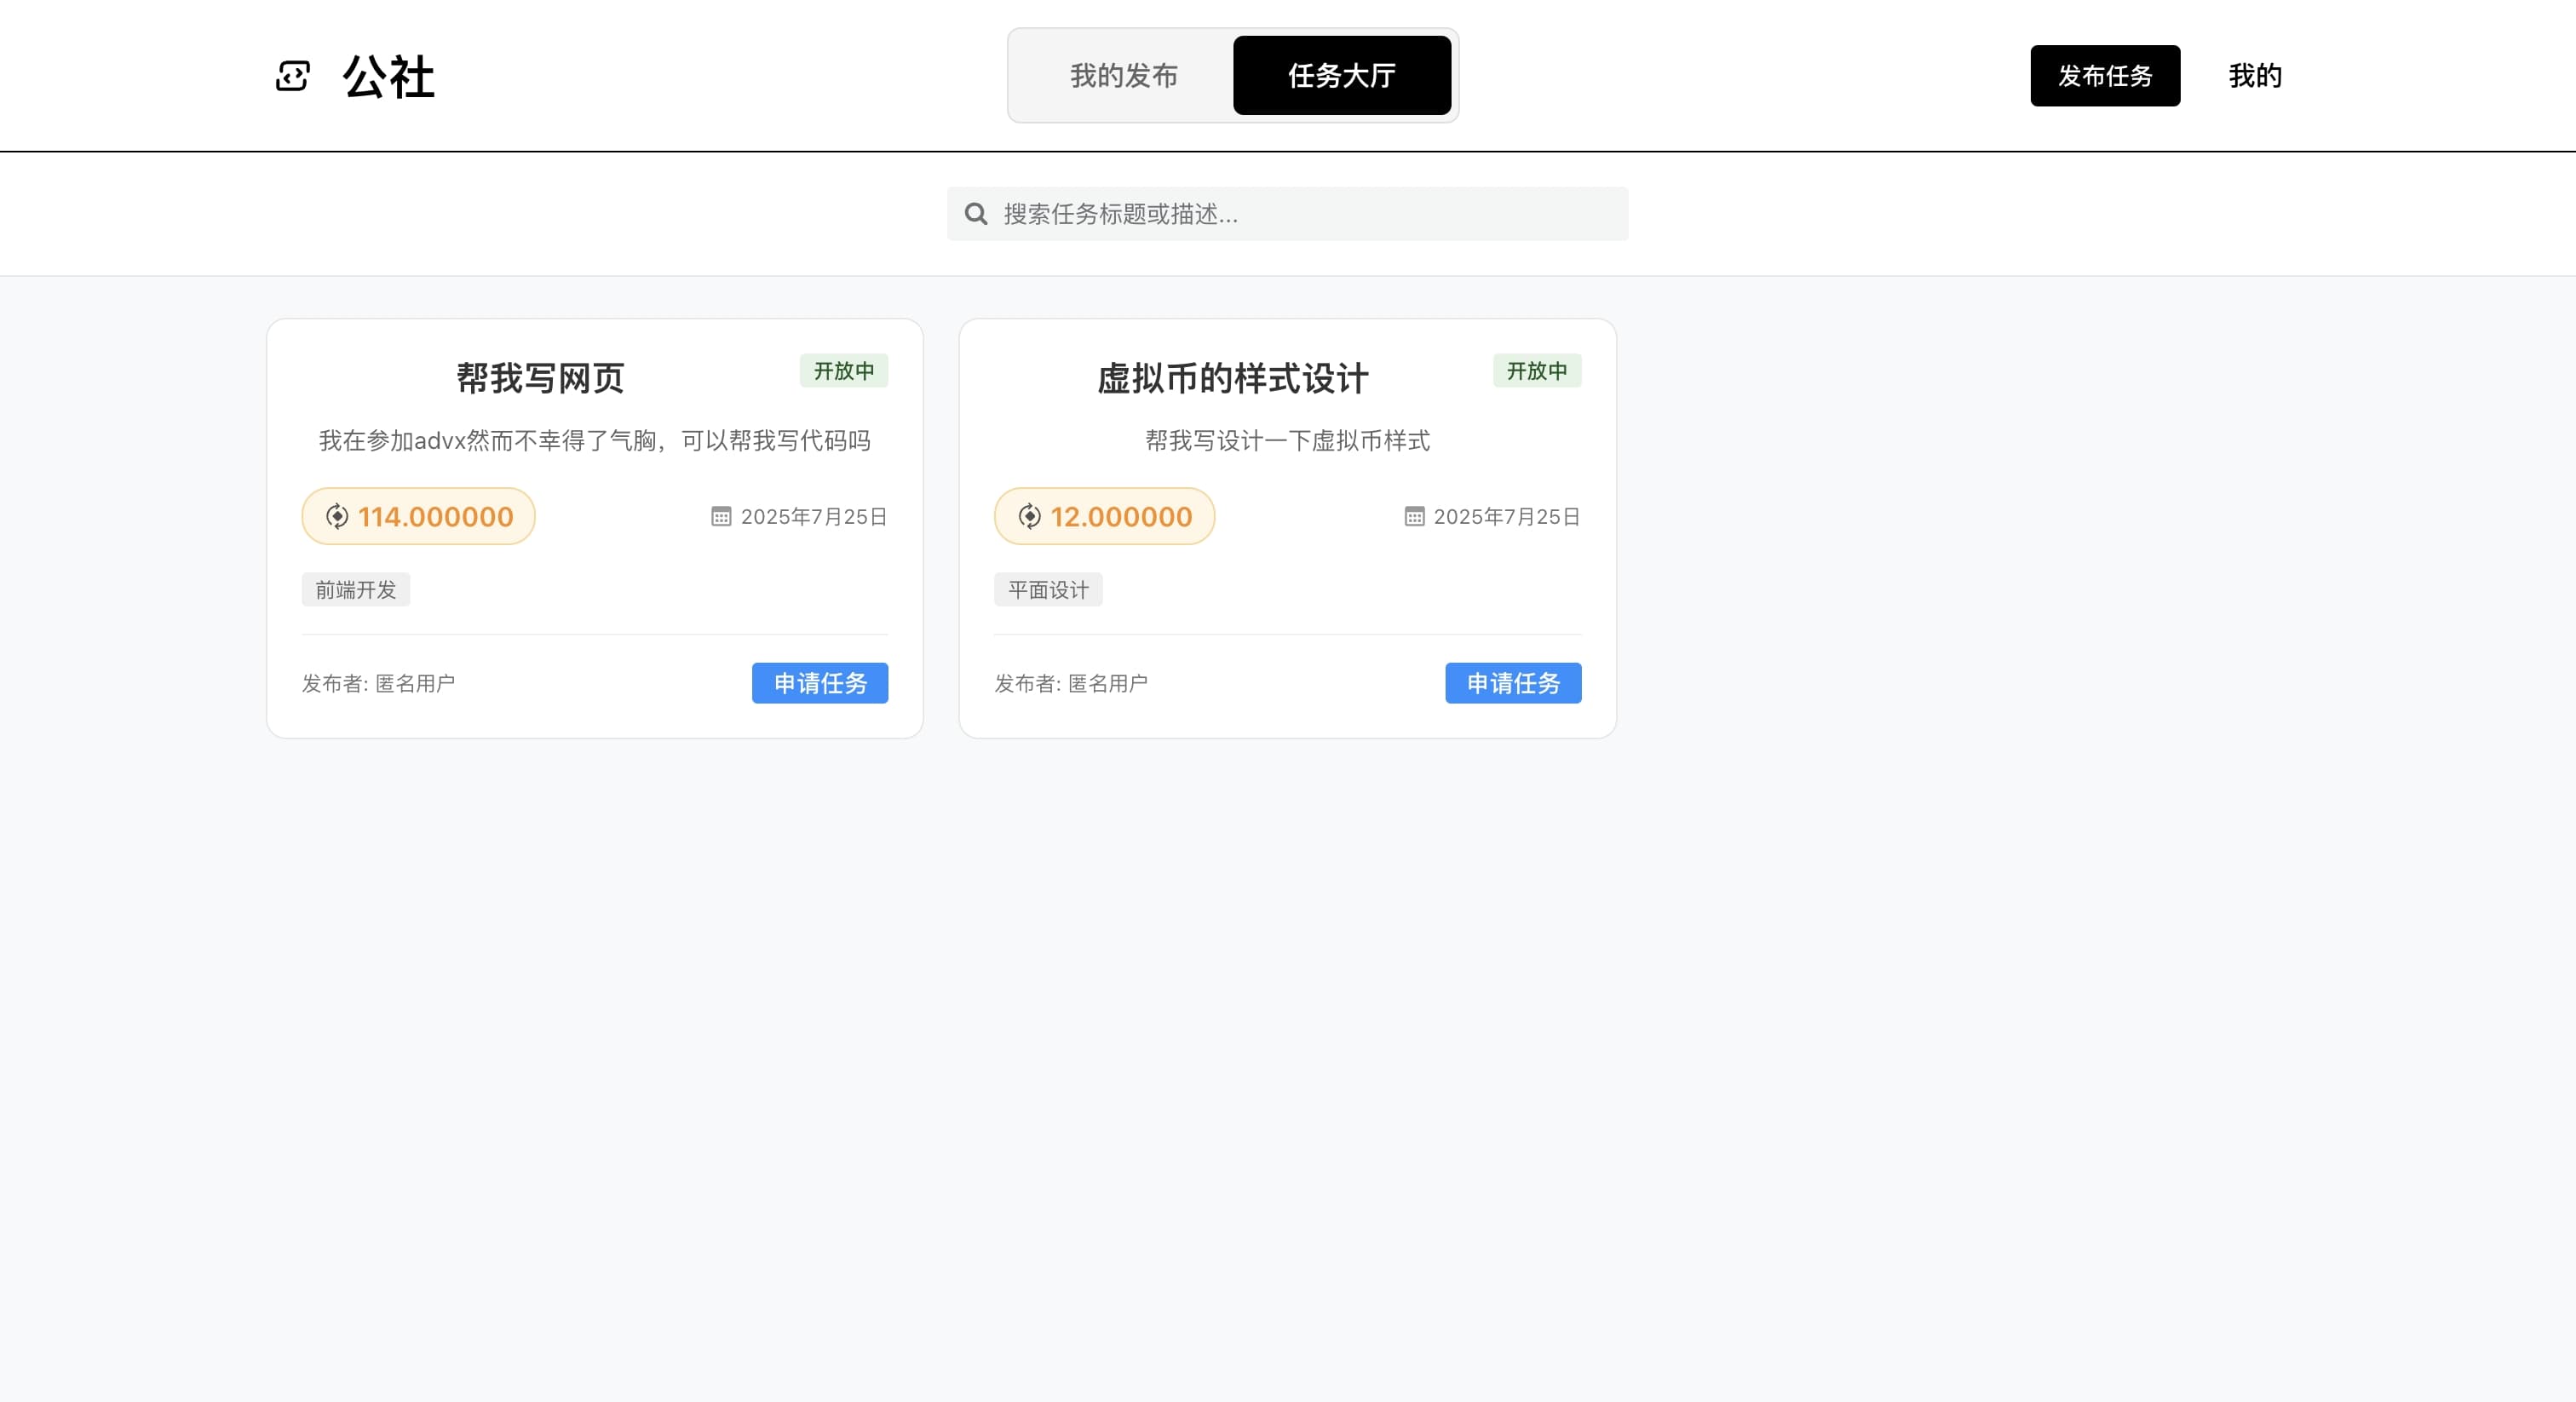
Task: Click the 114.000000 reward amount
Action: pyautogui.click(x=435, y=517)
